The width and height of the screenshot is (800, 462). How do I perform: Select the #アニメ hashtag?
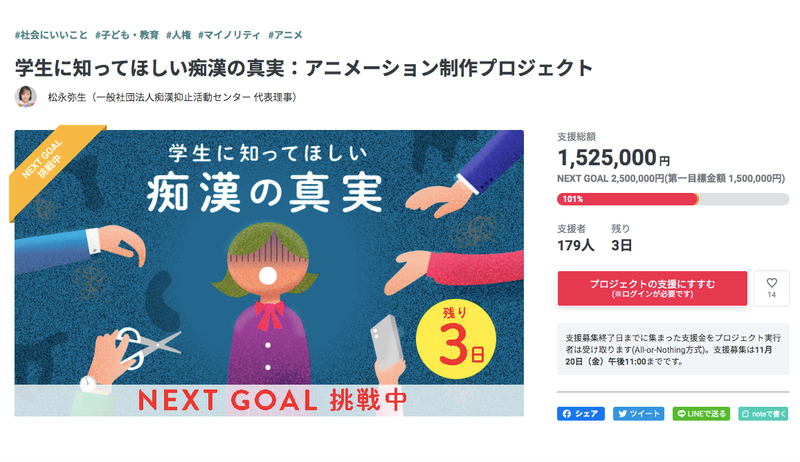click(285, 35)
